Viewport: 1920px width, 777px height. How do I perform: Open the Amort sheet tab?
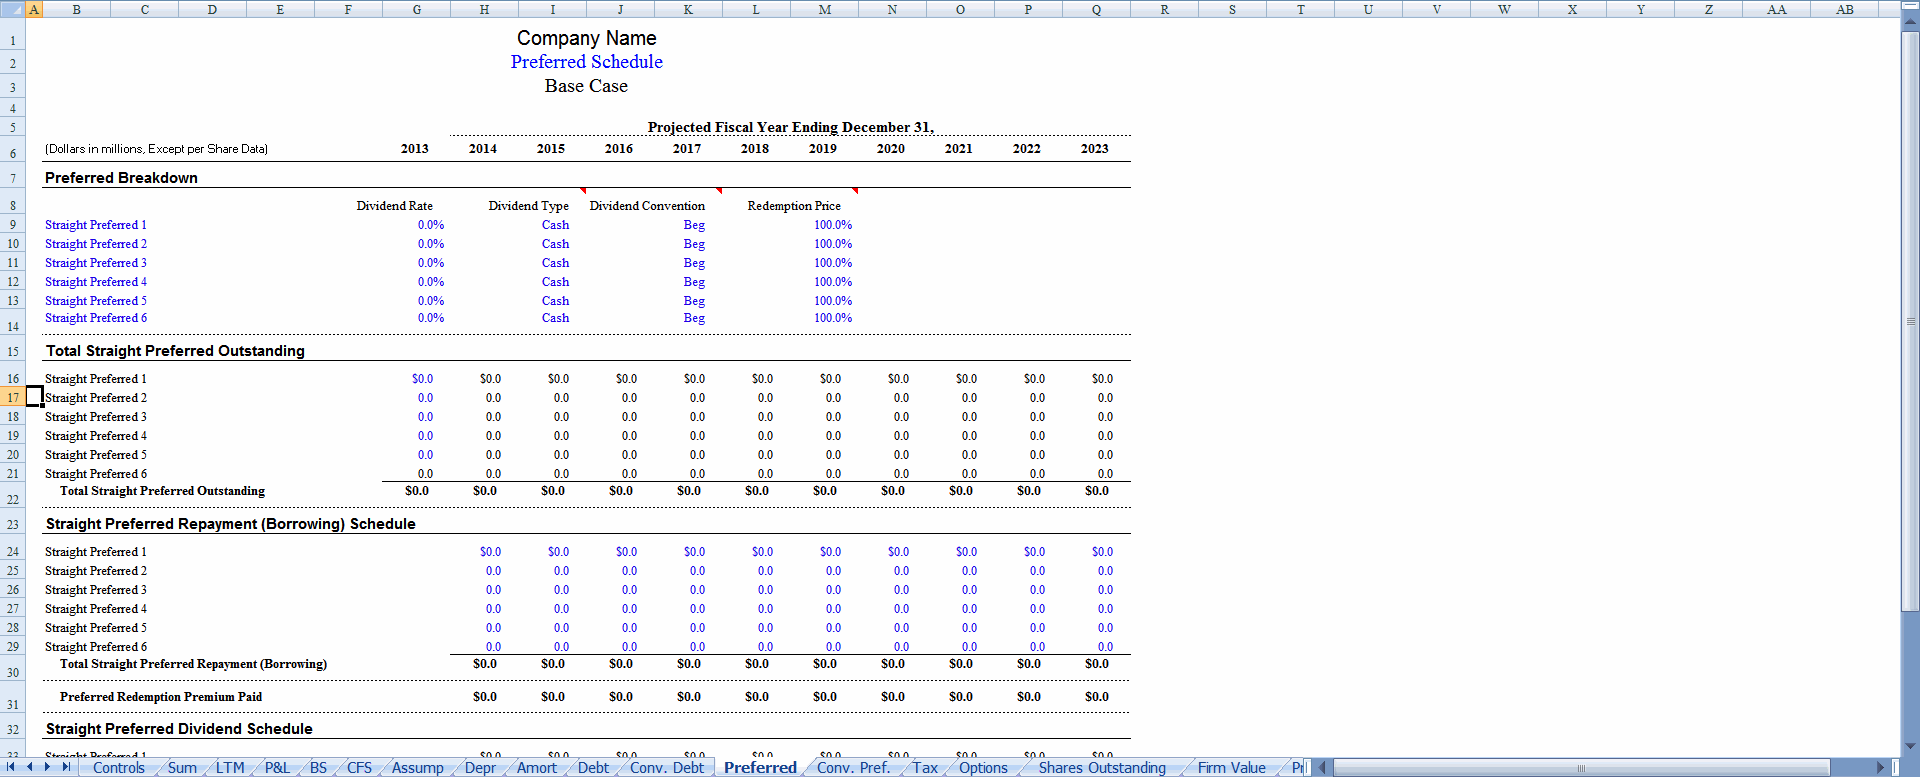[537, 768]
